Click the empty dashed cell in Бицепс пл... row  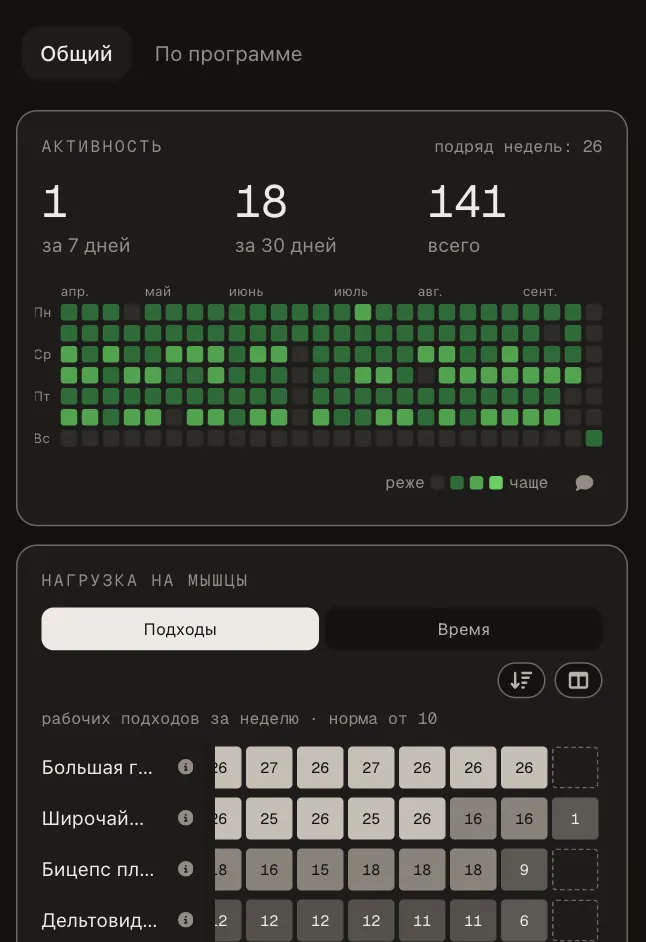coord(575,869)
